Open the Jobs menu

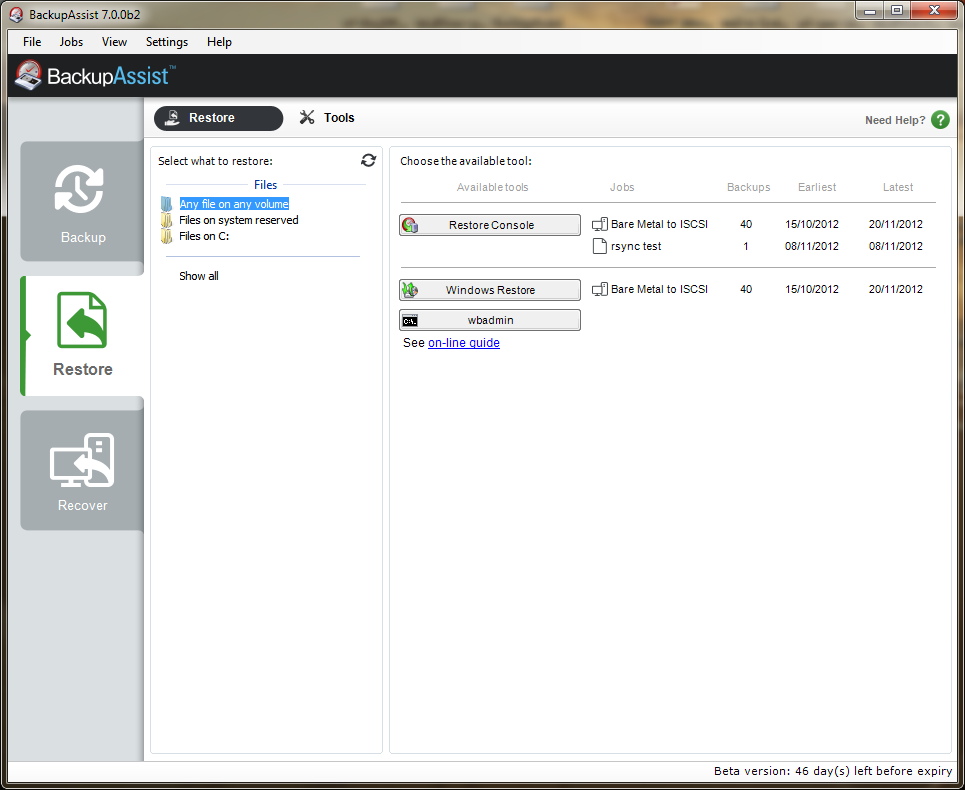[x=71, y=42]
